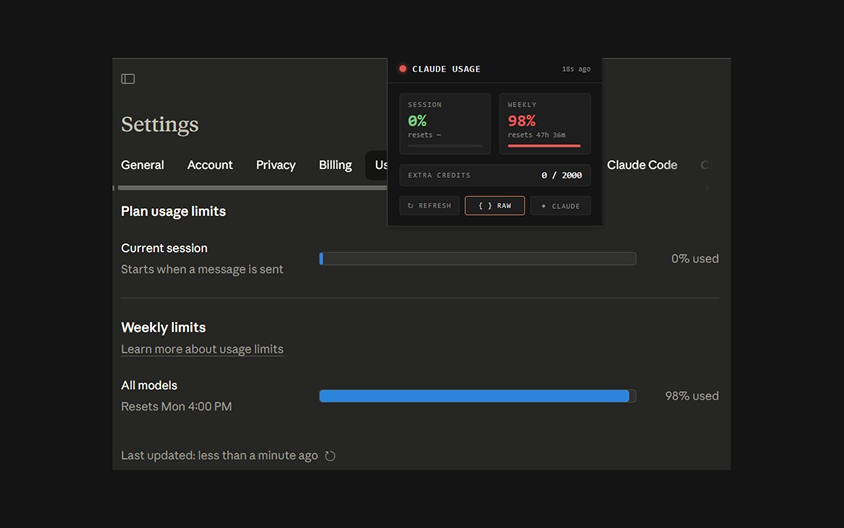The height and width of the screenshot is (528, 844).
Task: Click the 'Settings' page title
Action: [159, 124]
